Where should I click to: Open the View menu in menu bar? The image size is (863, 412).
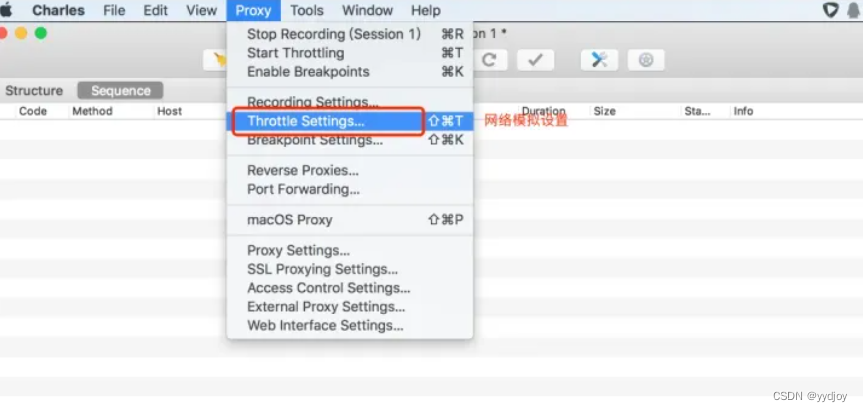click(x=201, y=10)
